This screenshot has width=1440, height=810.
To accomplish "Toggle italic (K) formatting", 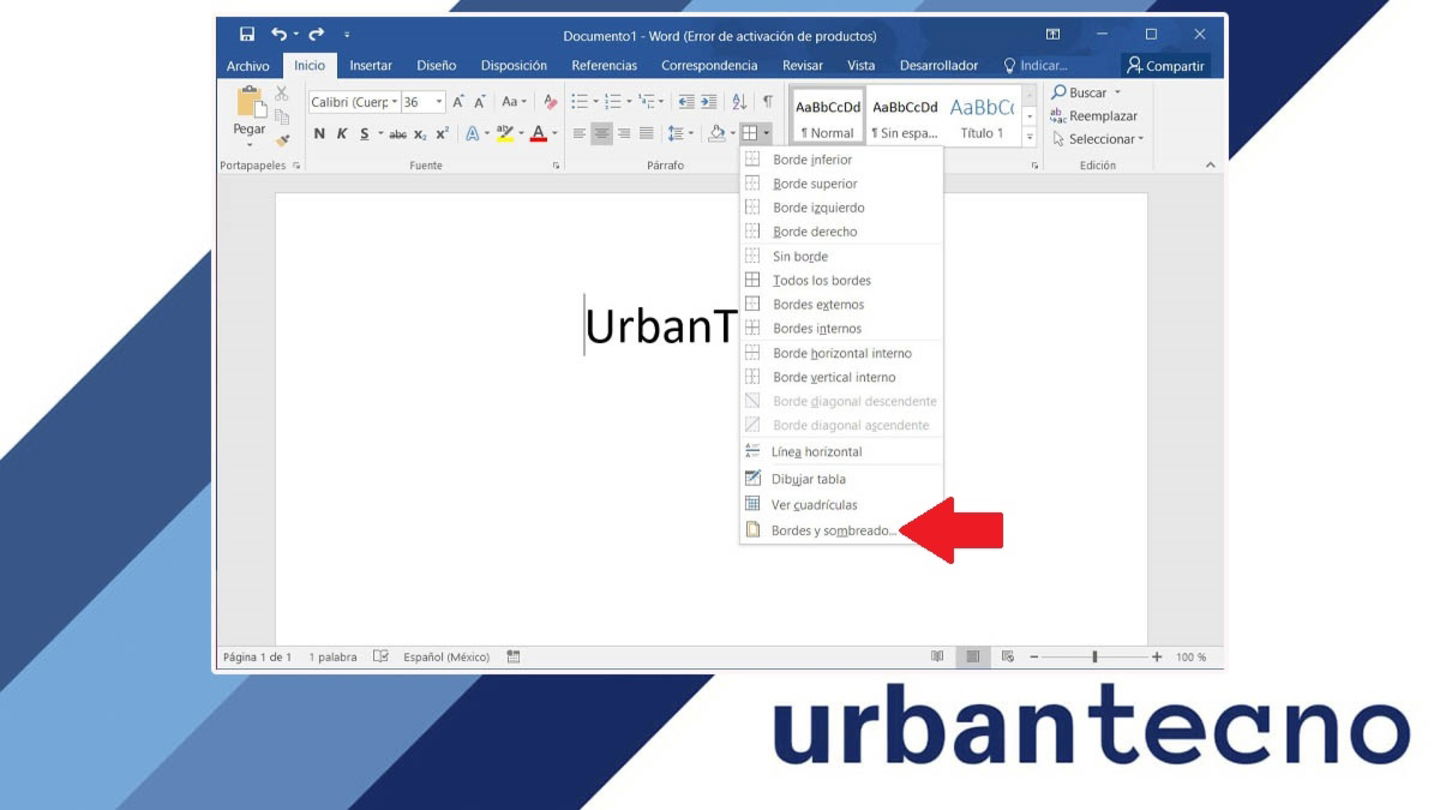I will pyautogui.click(x=342, y=134).
